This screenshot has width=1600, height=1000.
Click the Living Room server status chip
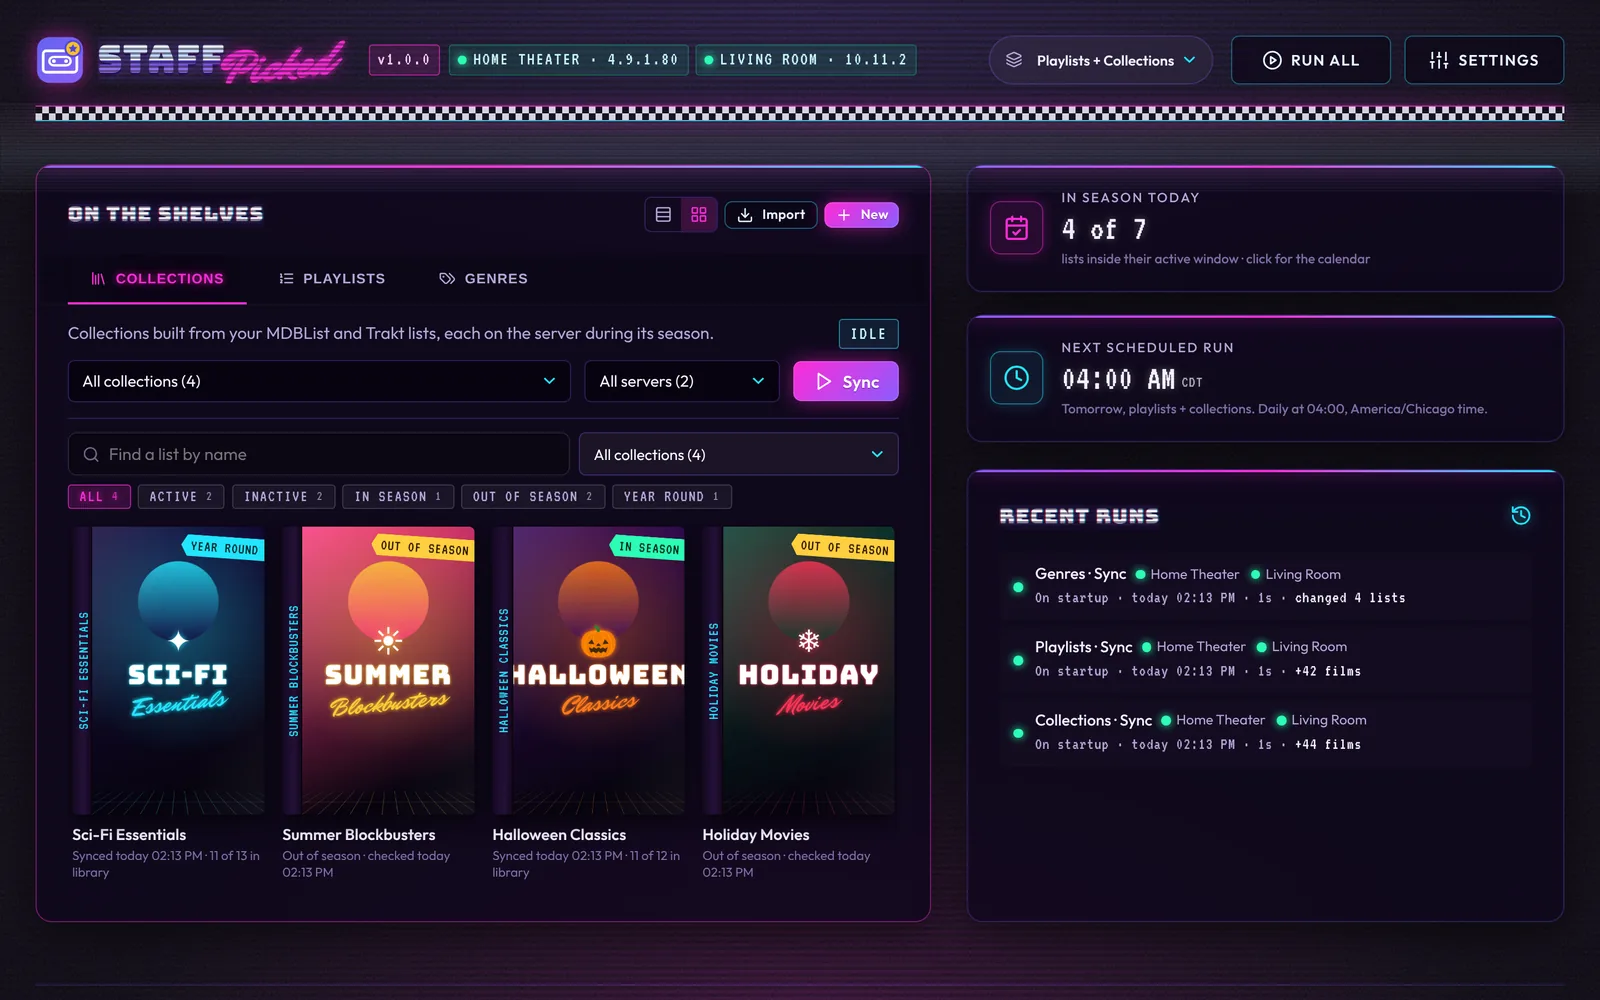click(806, 60)
